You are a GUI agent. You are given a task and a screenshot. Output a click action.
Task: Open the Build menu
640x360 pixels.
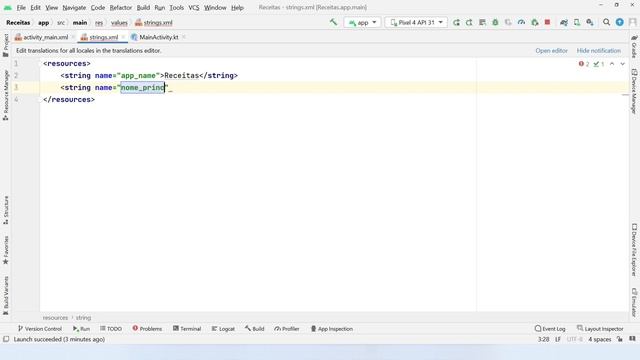(x=143, y=7)
